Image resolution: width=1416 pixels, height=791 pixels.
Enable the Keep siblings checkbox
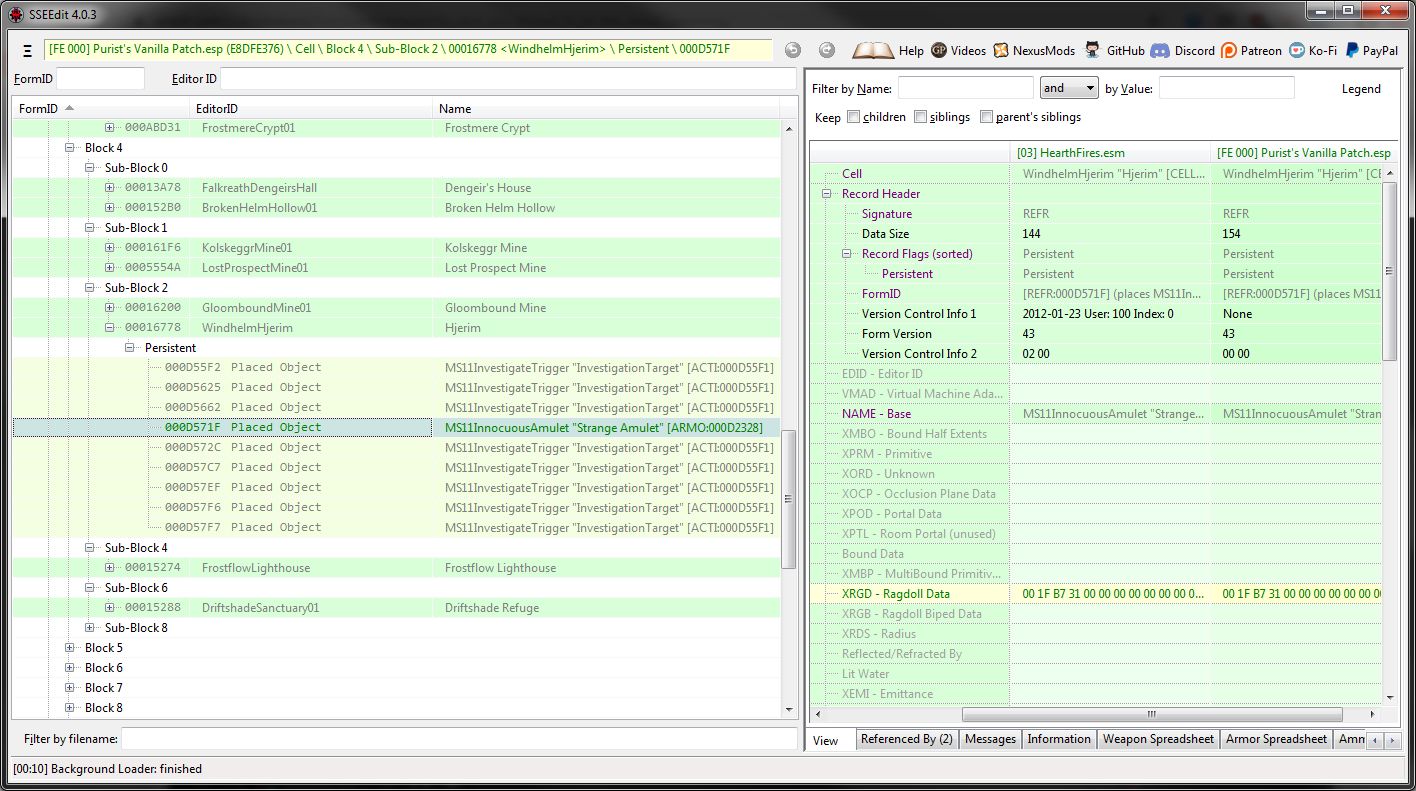(920, 117)
